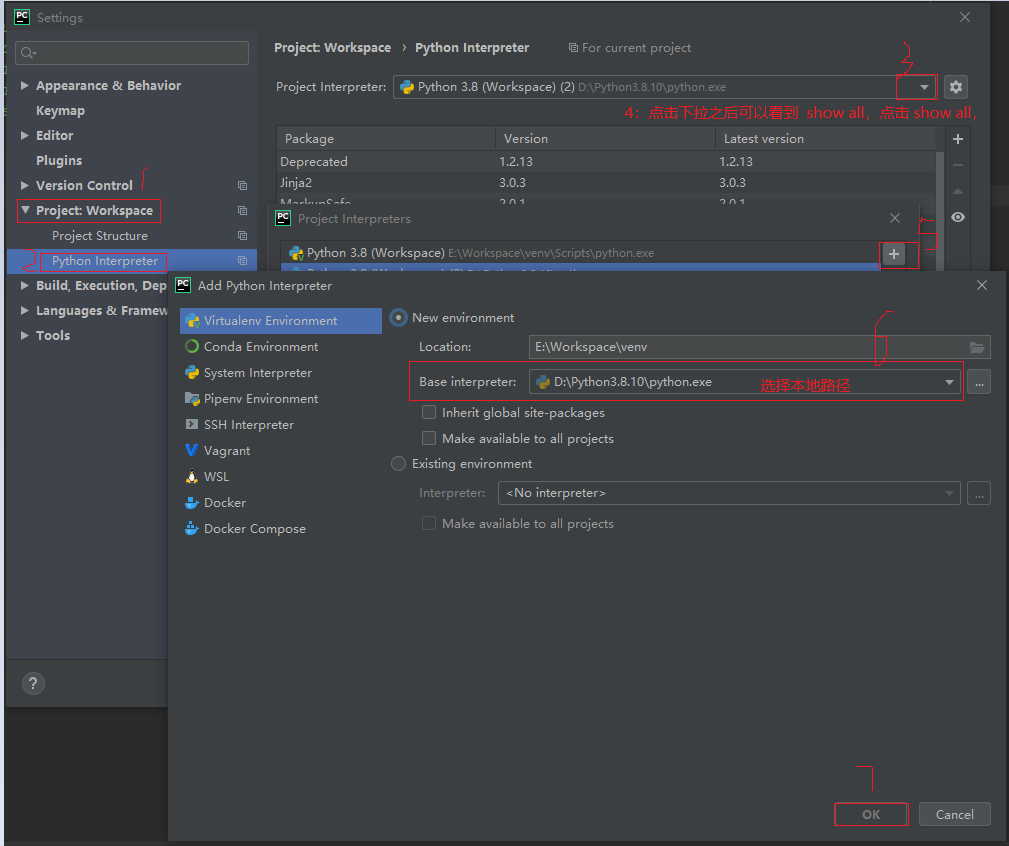Click the Virtualenv Environment python icon
This screenshot has width=1009, height=846.
coord(192,320)
